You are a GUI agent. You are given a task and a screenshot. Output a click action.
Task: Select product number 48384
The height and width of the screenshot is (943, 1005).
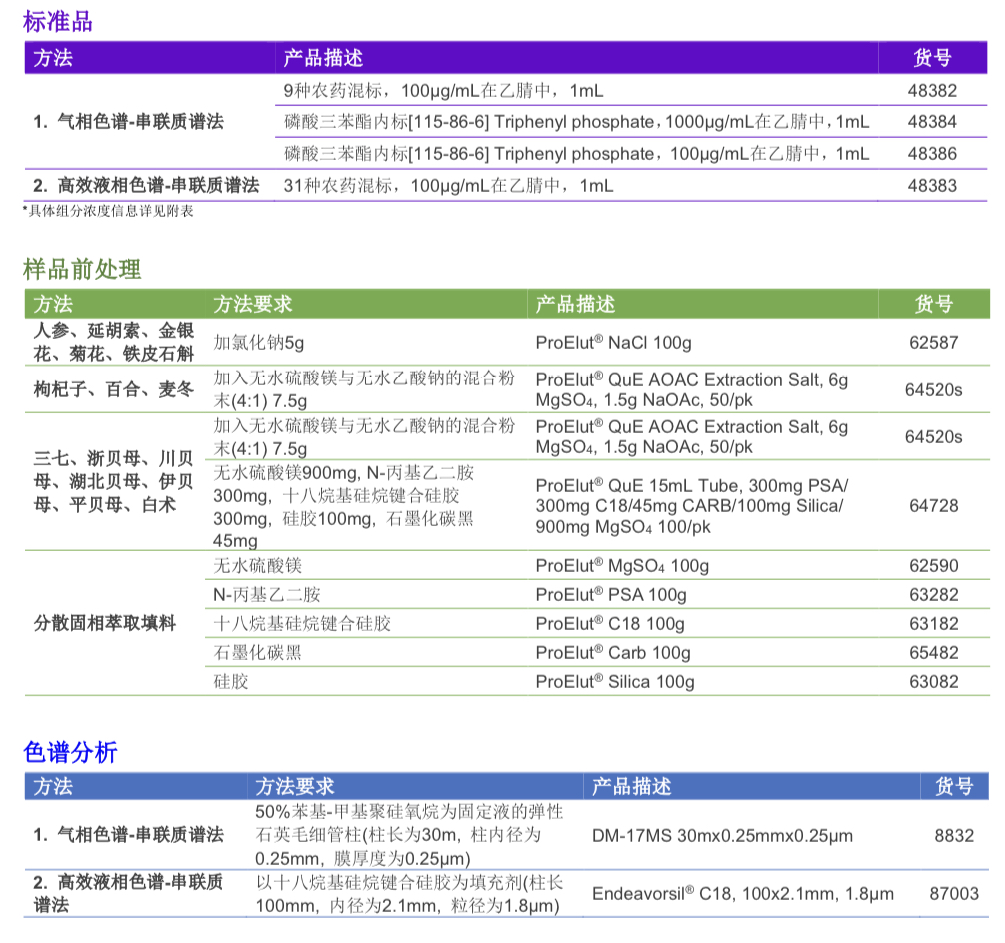point(932,122)
